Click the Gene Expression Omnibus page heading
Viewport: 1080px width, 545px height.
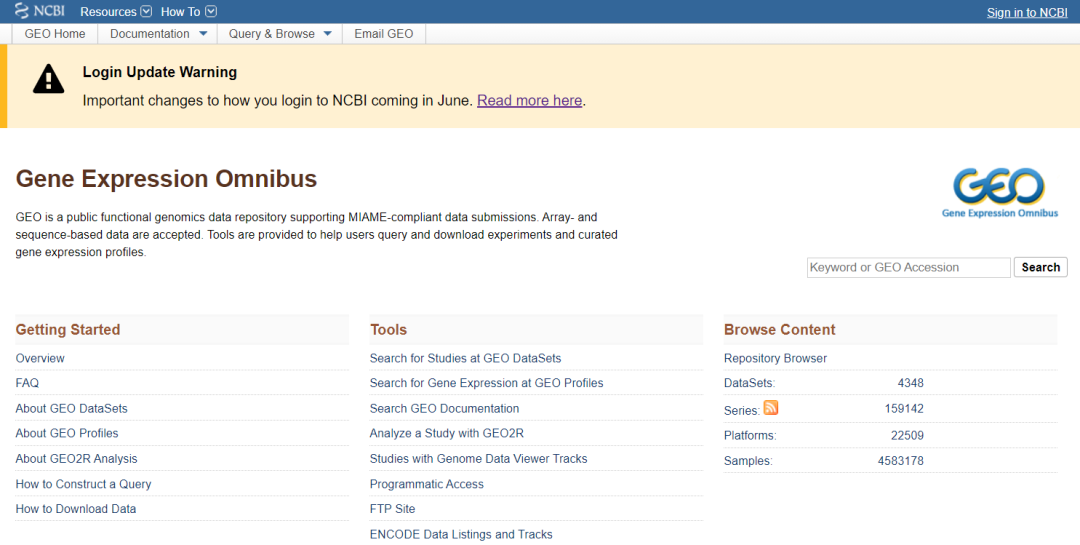coord(167,179)
